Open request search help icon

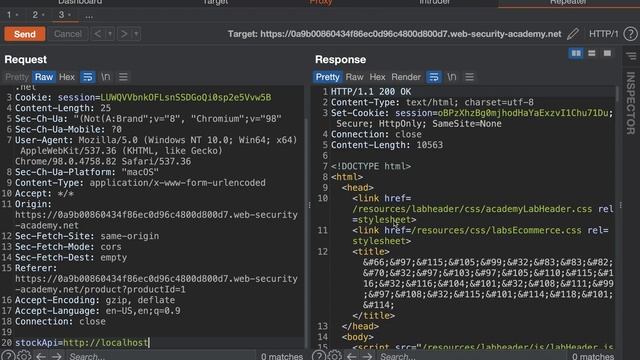click(8, 356)
